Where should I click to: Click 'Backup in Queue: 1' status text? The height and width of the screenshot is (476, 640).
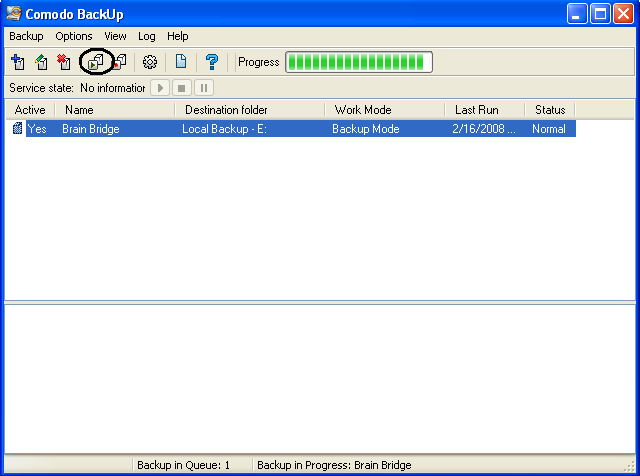[x=183, y=465]
